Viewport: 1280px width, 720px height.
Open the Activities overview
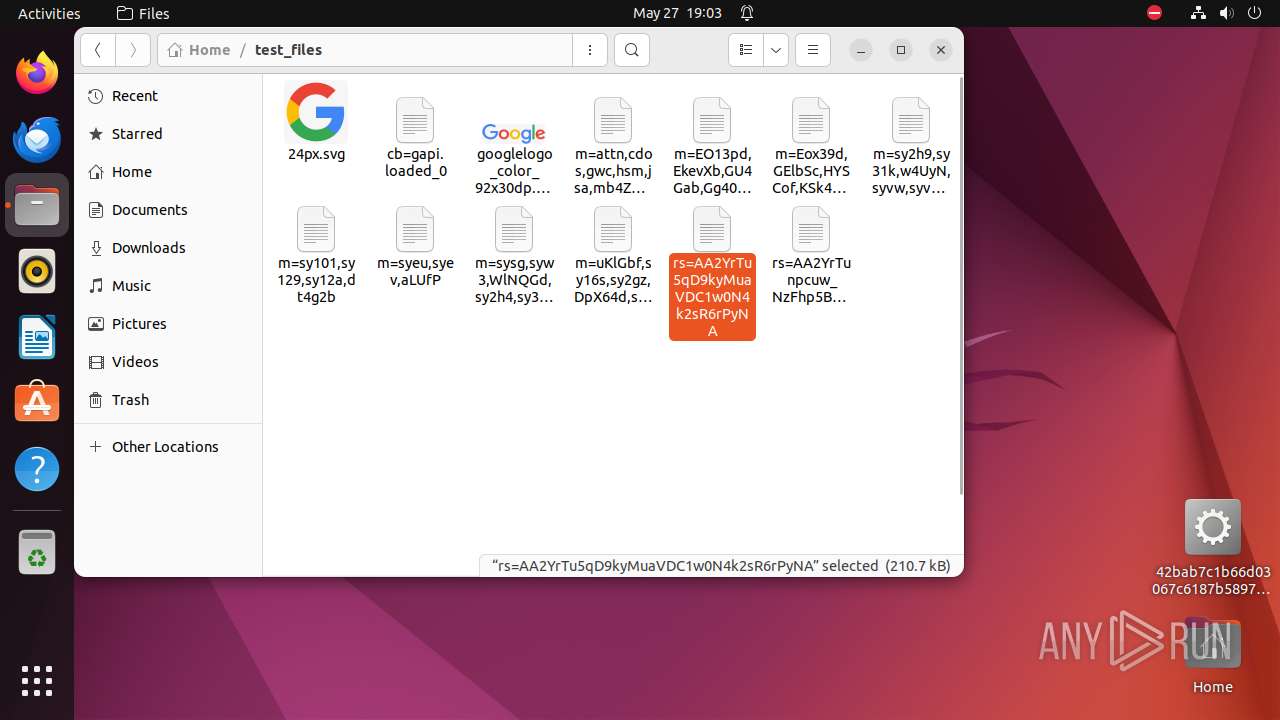49,13
